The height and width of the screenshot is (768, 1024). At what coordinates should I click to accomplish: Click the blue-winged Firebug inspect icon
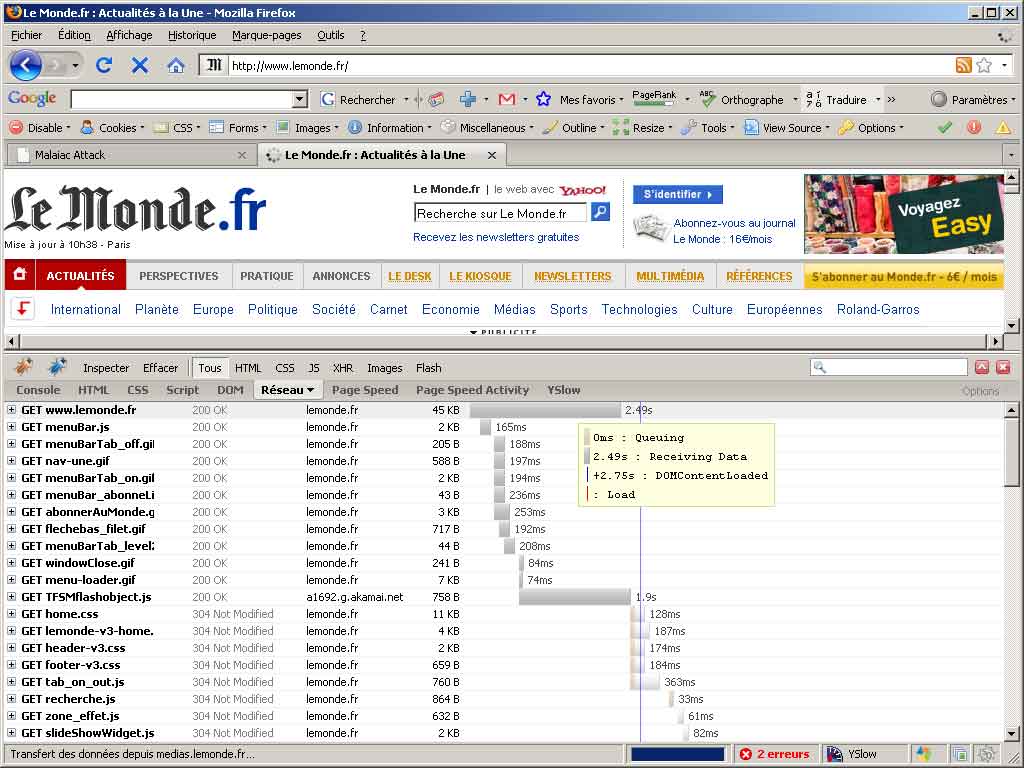tap(57, 367)
